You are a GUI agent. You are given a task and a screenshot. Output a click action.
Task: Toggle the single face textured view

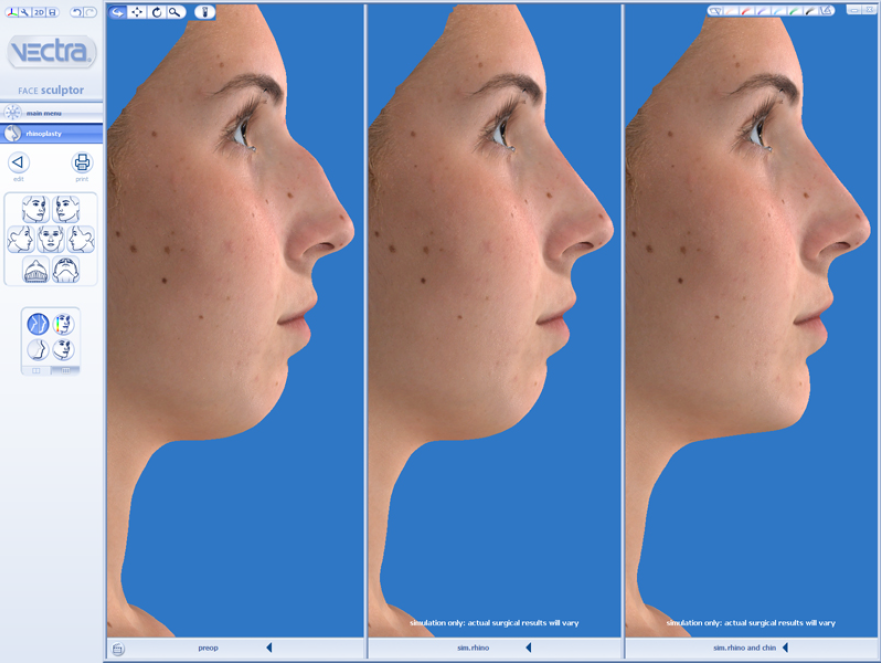[63, 349]
